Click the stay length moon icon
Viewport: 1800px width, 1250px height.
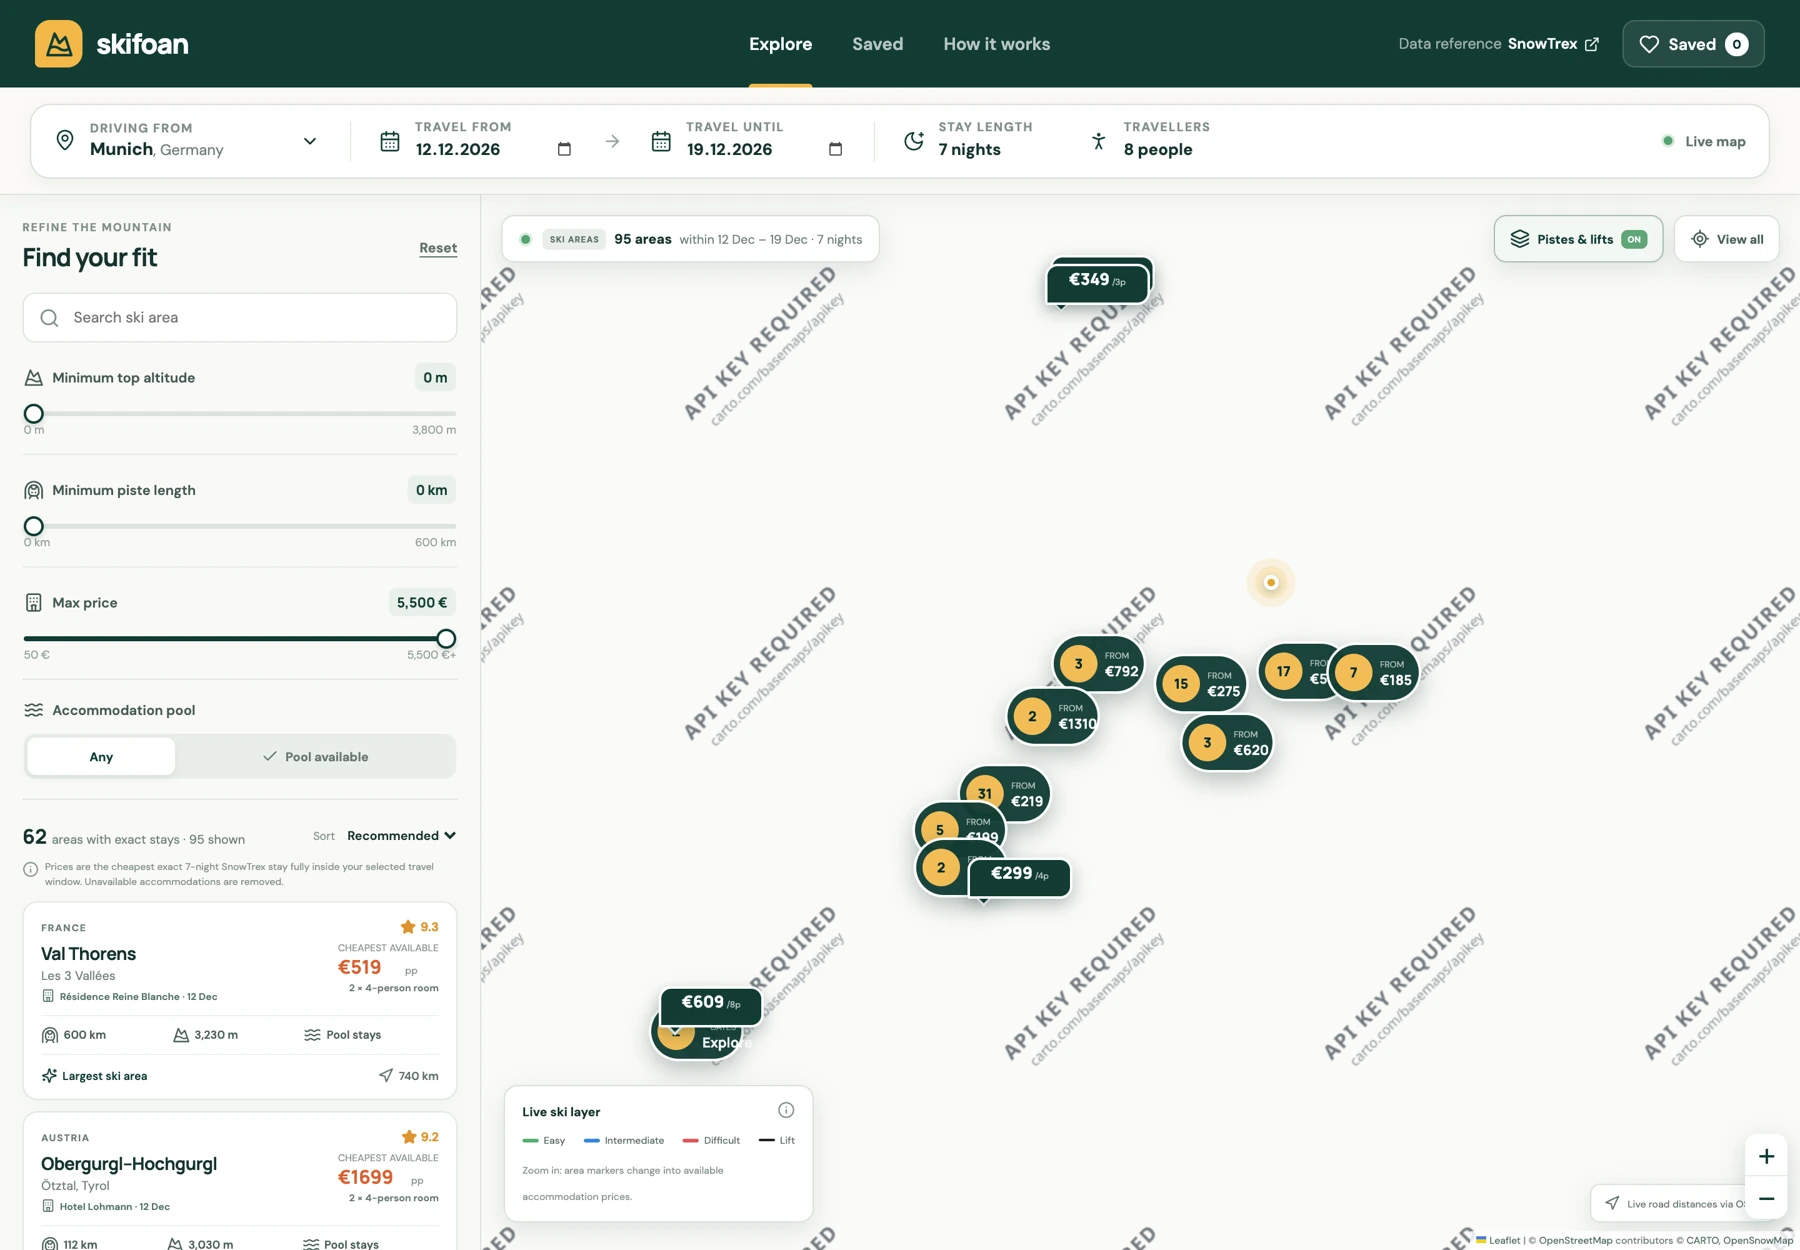[914, 141]
